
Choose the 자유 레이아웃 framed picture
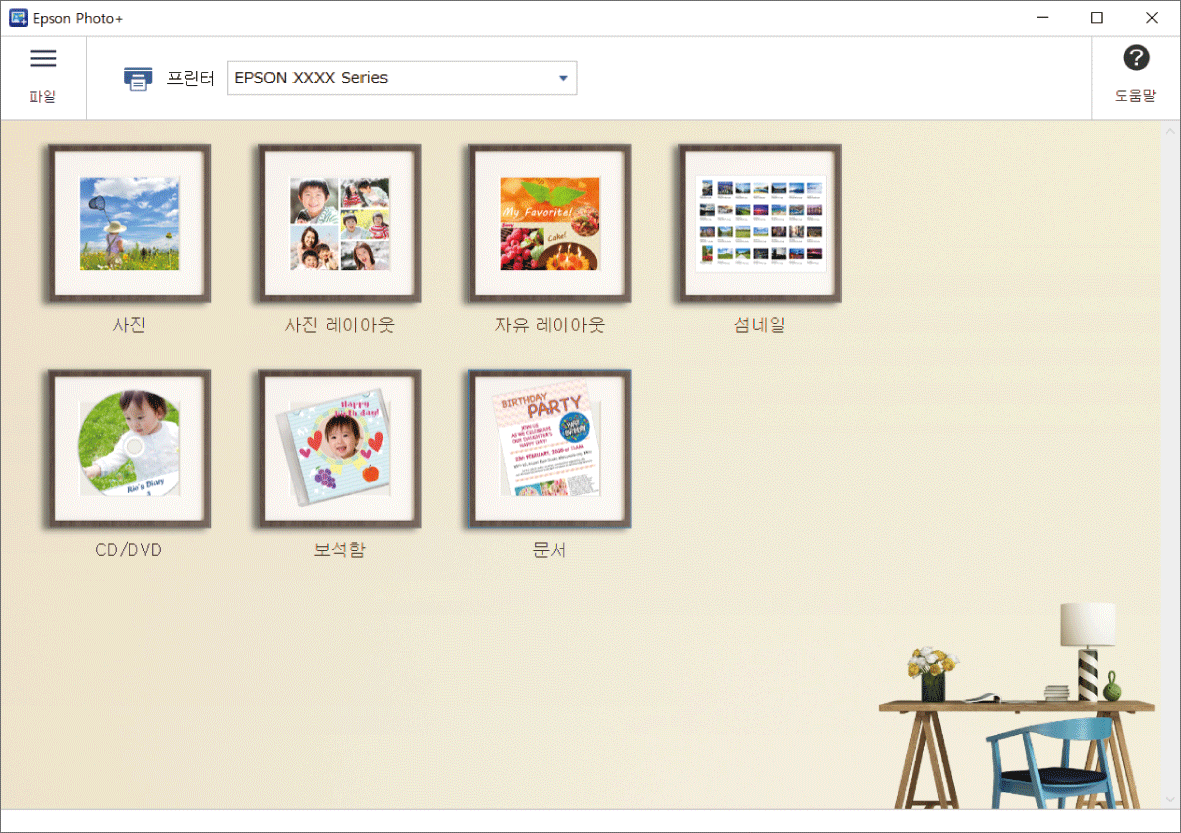(549, 224)
